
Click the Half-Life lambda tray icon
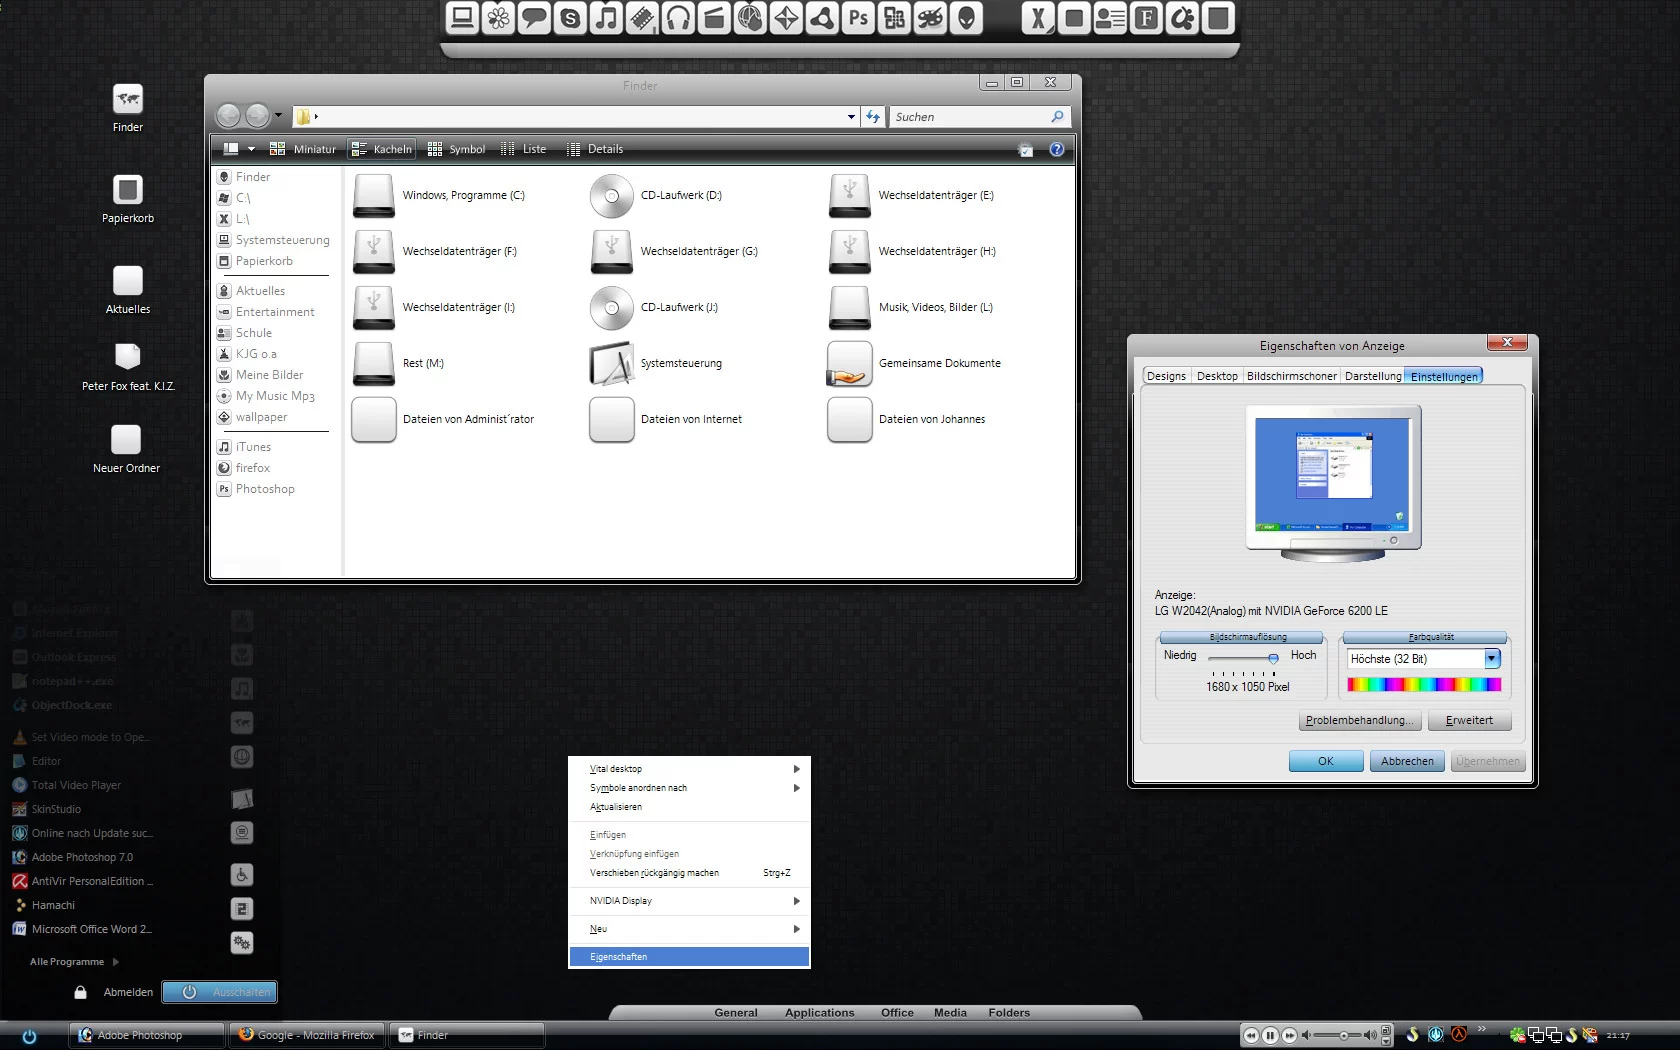(1459, 1035)
